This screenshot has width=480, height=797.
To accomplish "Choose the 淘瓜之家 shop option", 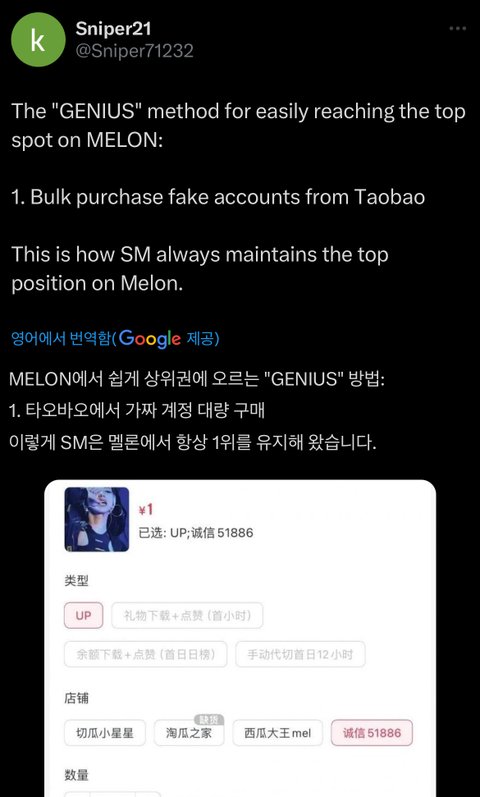I will point(189,733).
